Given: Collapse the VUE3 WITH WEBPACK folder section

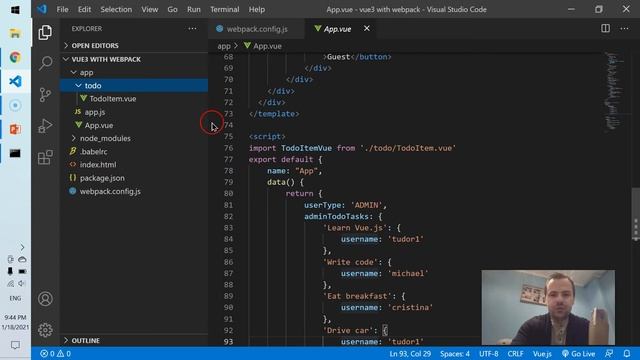Looking at the screenshot, I should [x=134, y=59].
